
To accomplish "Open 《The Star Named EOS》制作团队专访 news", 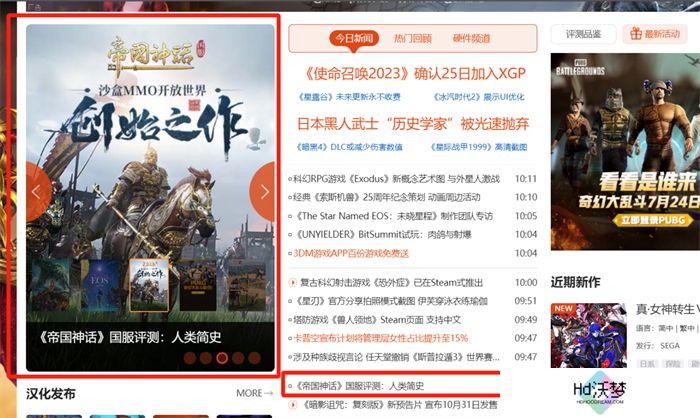I will click(x=394, y=216).
